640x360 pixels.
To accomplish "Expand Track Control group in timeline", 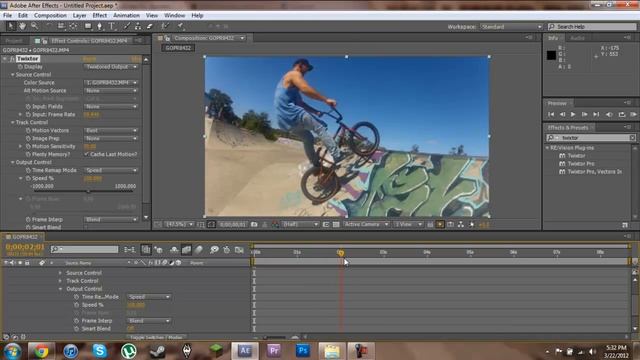I will click(x=60, y=281).
